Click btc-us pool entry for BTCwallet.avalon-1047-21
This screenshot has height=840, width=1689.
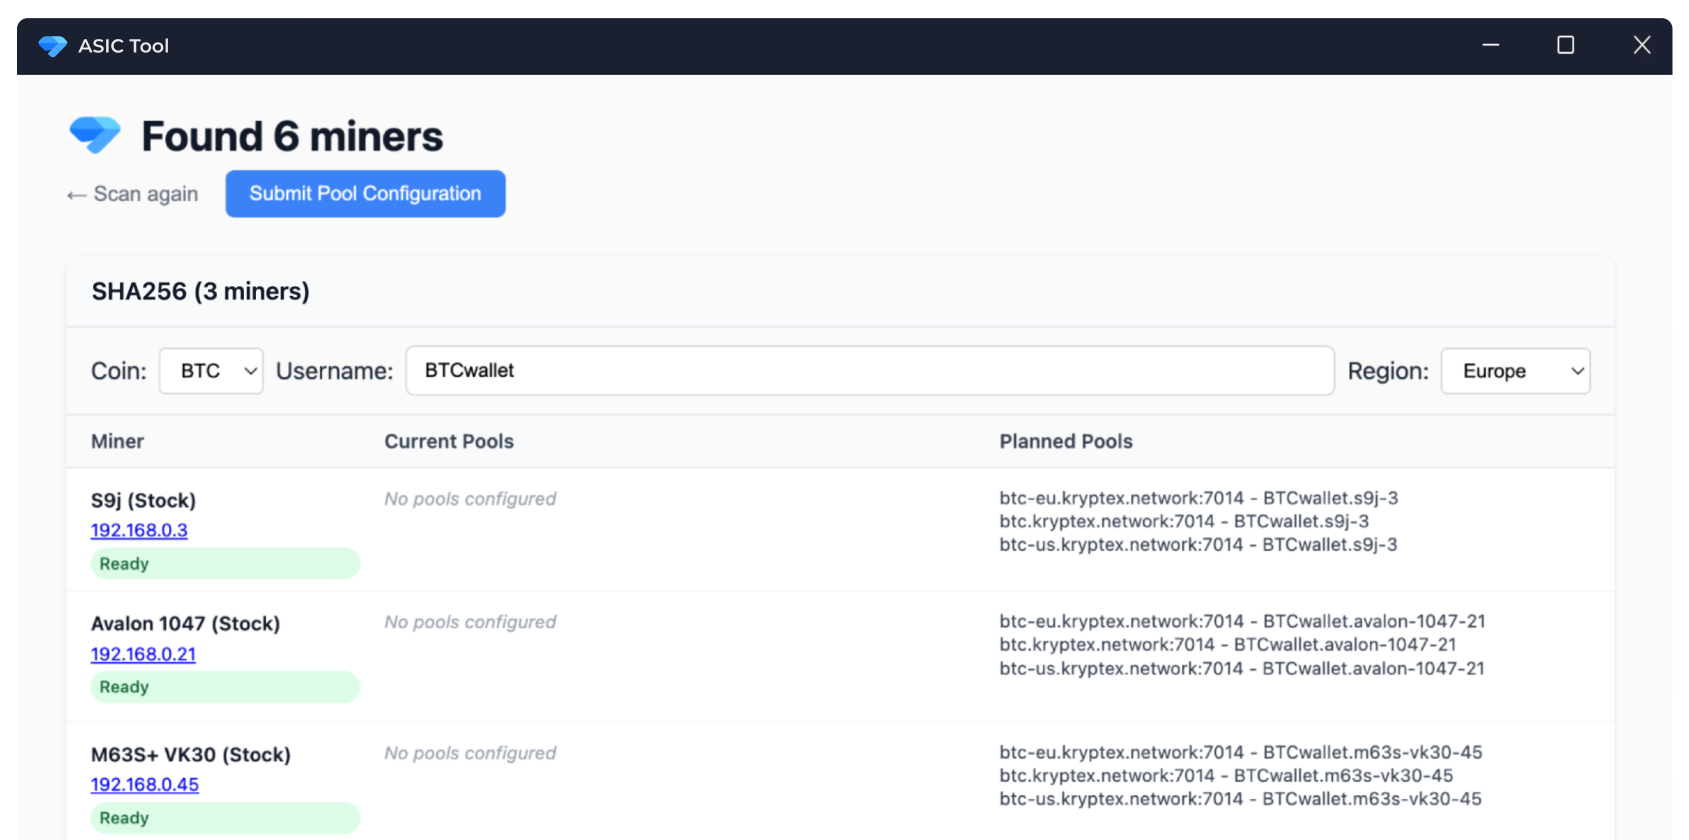(1242, 668)
